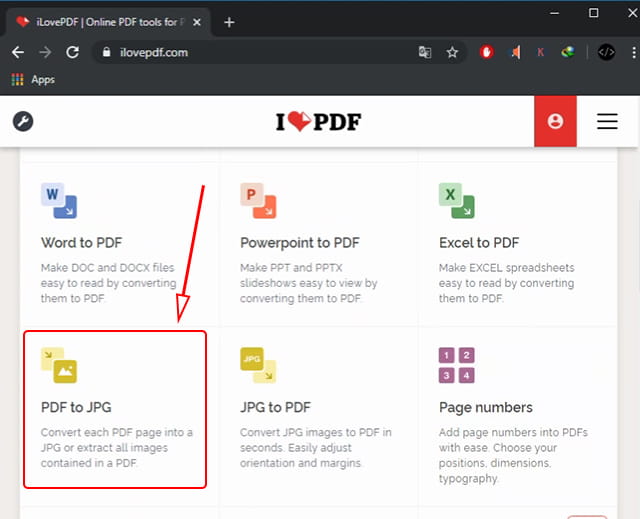This screenshot has height=519, width=640.
Task: Select the iLovePDF browser tab
Action: 108,22
